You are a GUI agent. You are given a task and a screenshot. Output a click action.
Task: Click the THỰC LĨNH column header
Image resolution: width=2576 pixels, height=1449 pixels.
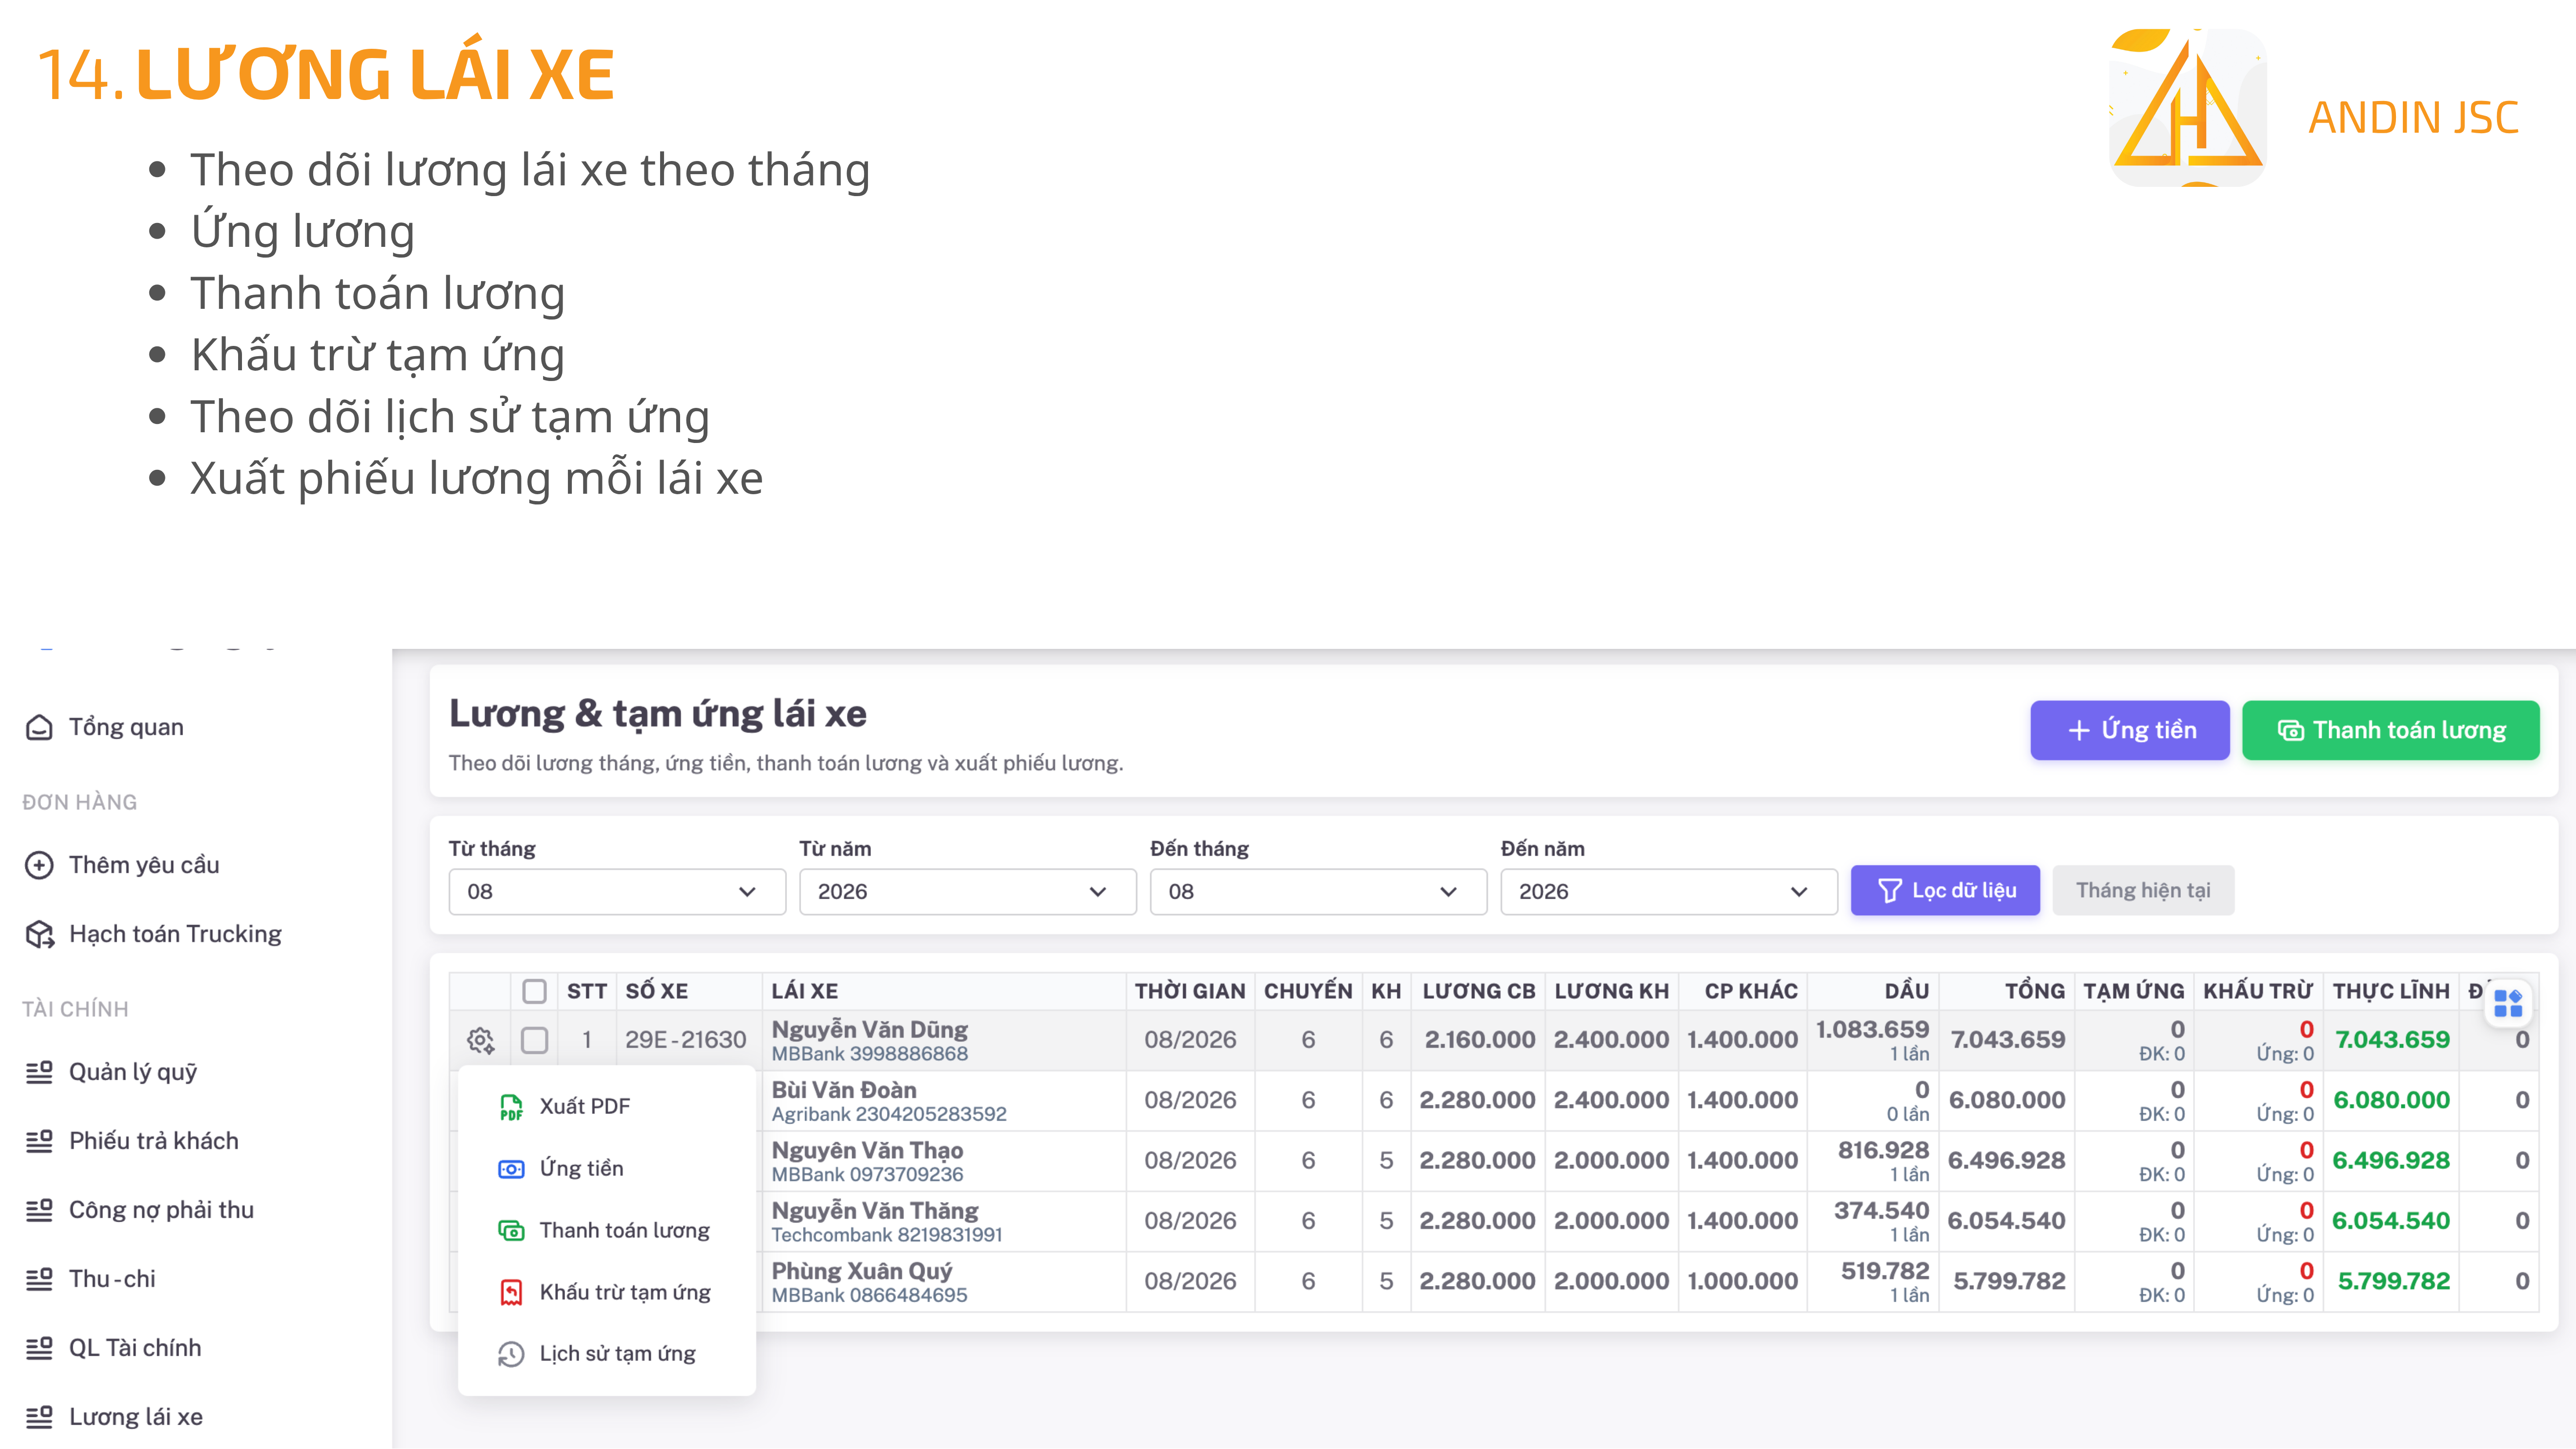pos(2391,991)
